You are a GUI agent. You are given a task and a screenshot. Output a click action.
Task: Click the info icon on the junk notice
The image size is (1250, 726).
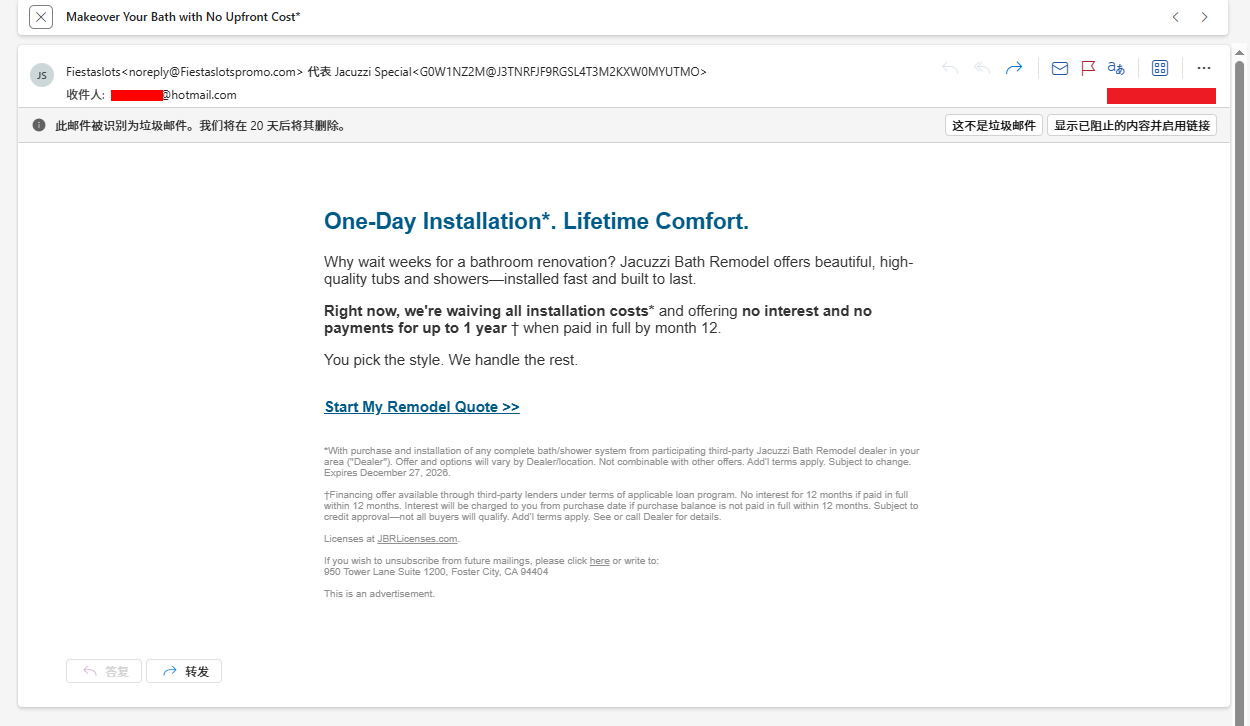39,125
